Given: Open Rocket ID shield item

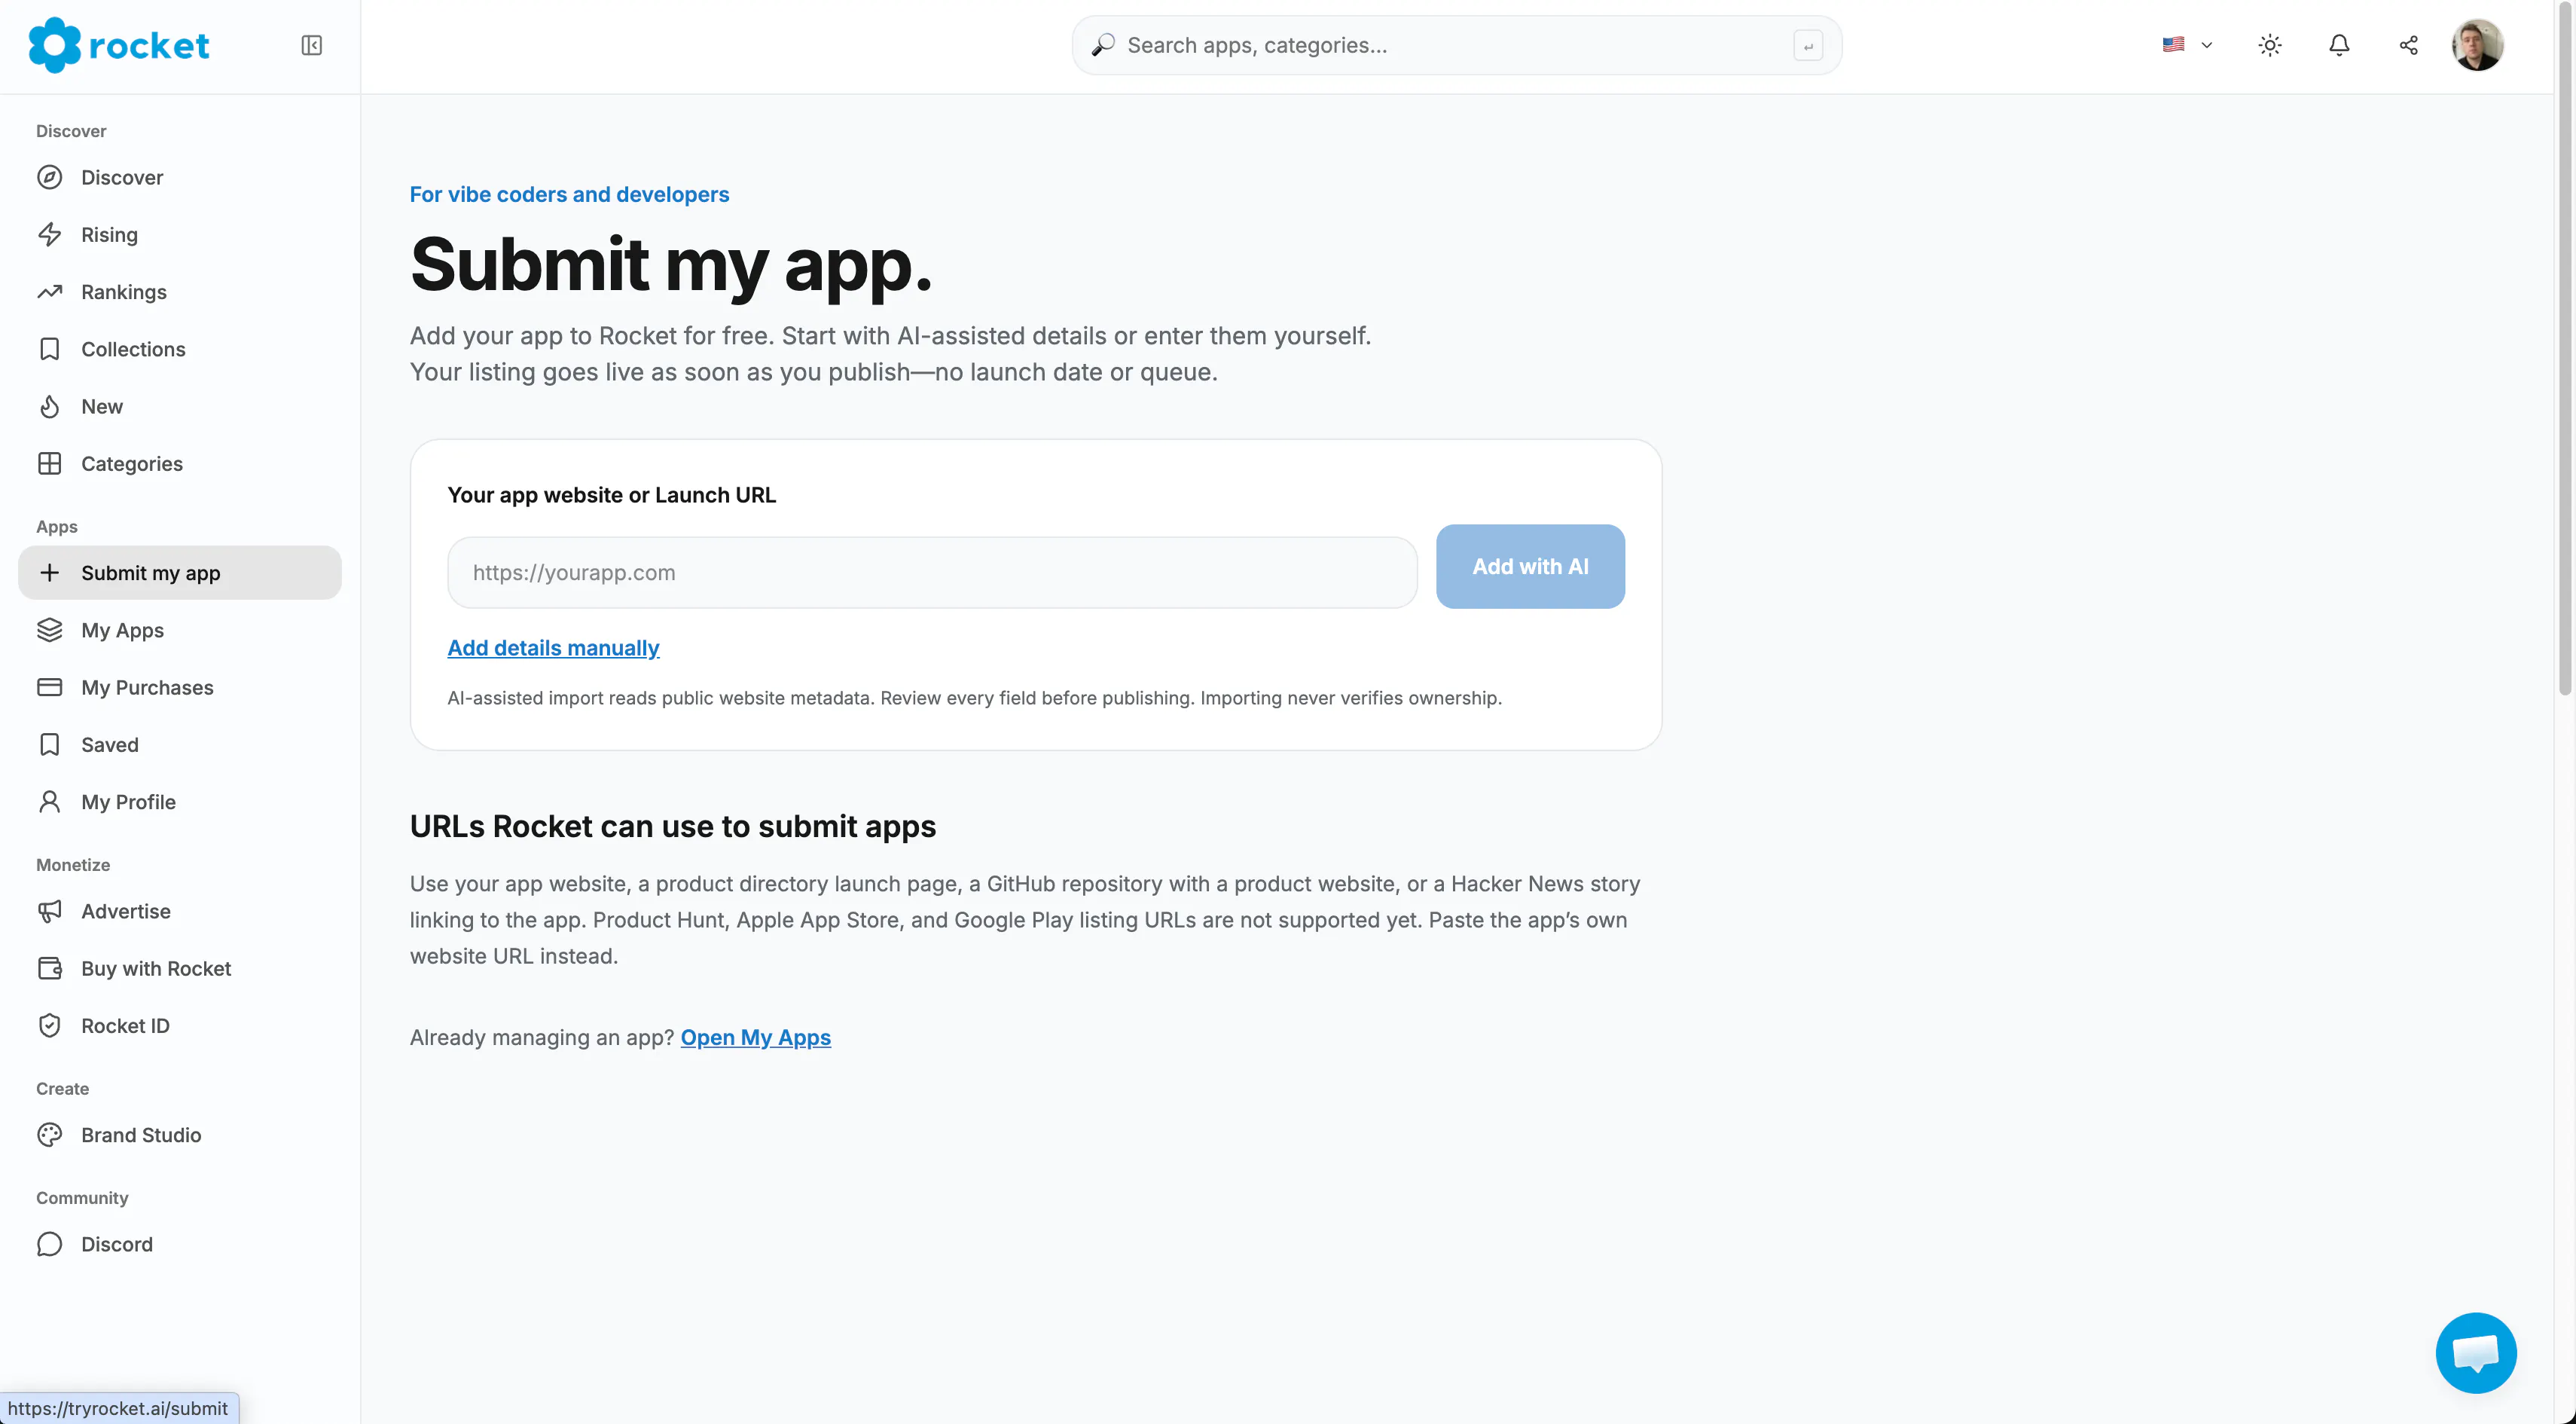Looking at the screenshot, I should coord(180,1026).
